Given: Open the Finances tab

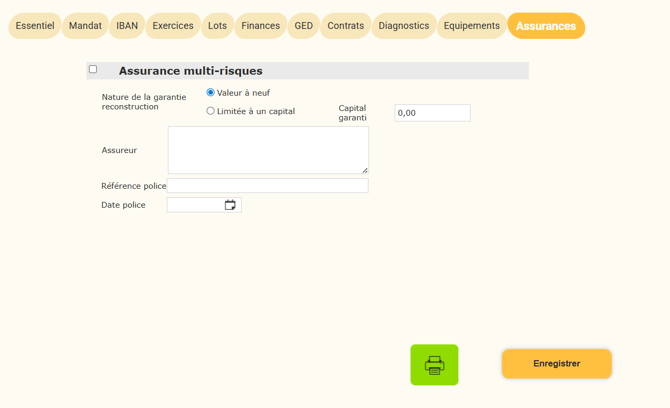Looking at the screenshot, I should (261, 26).
